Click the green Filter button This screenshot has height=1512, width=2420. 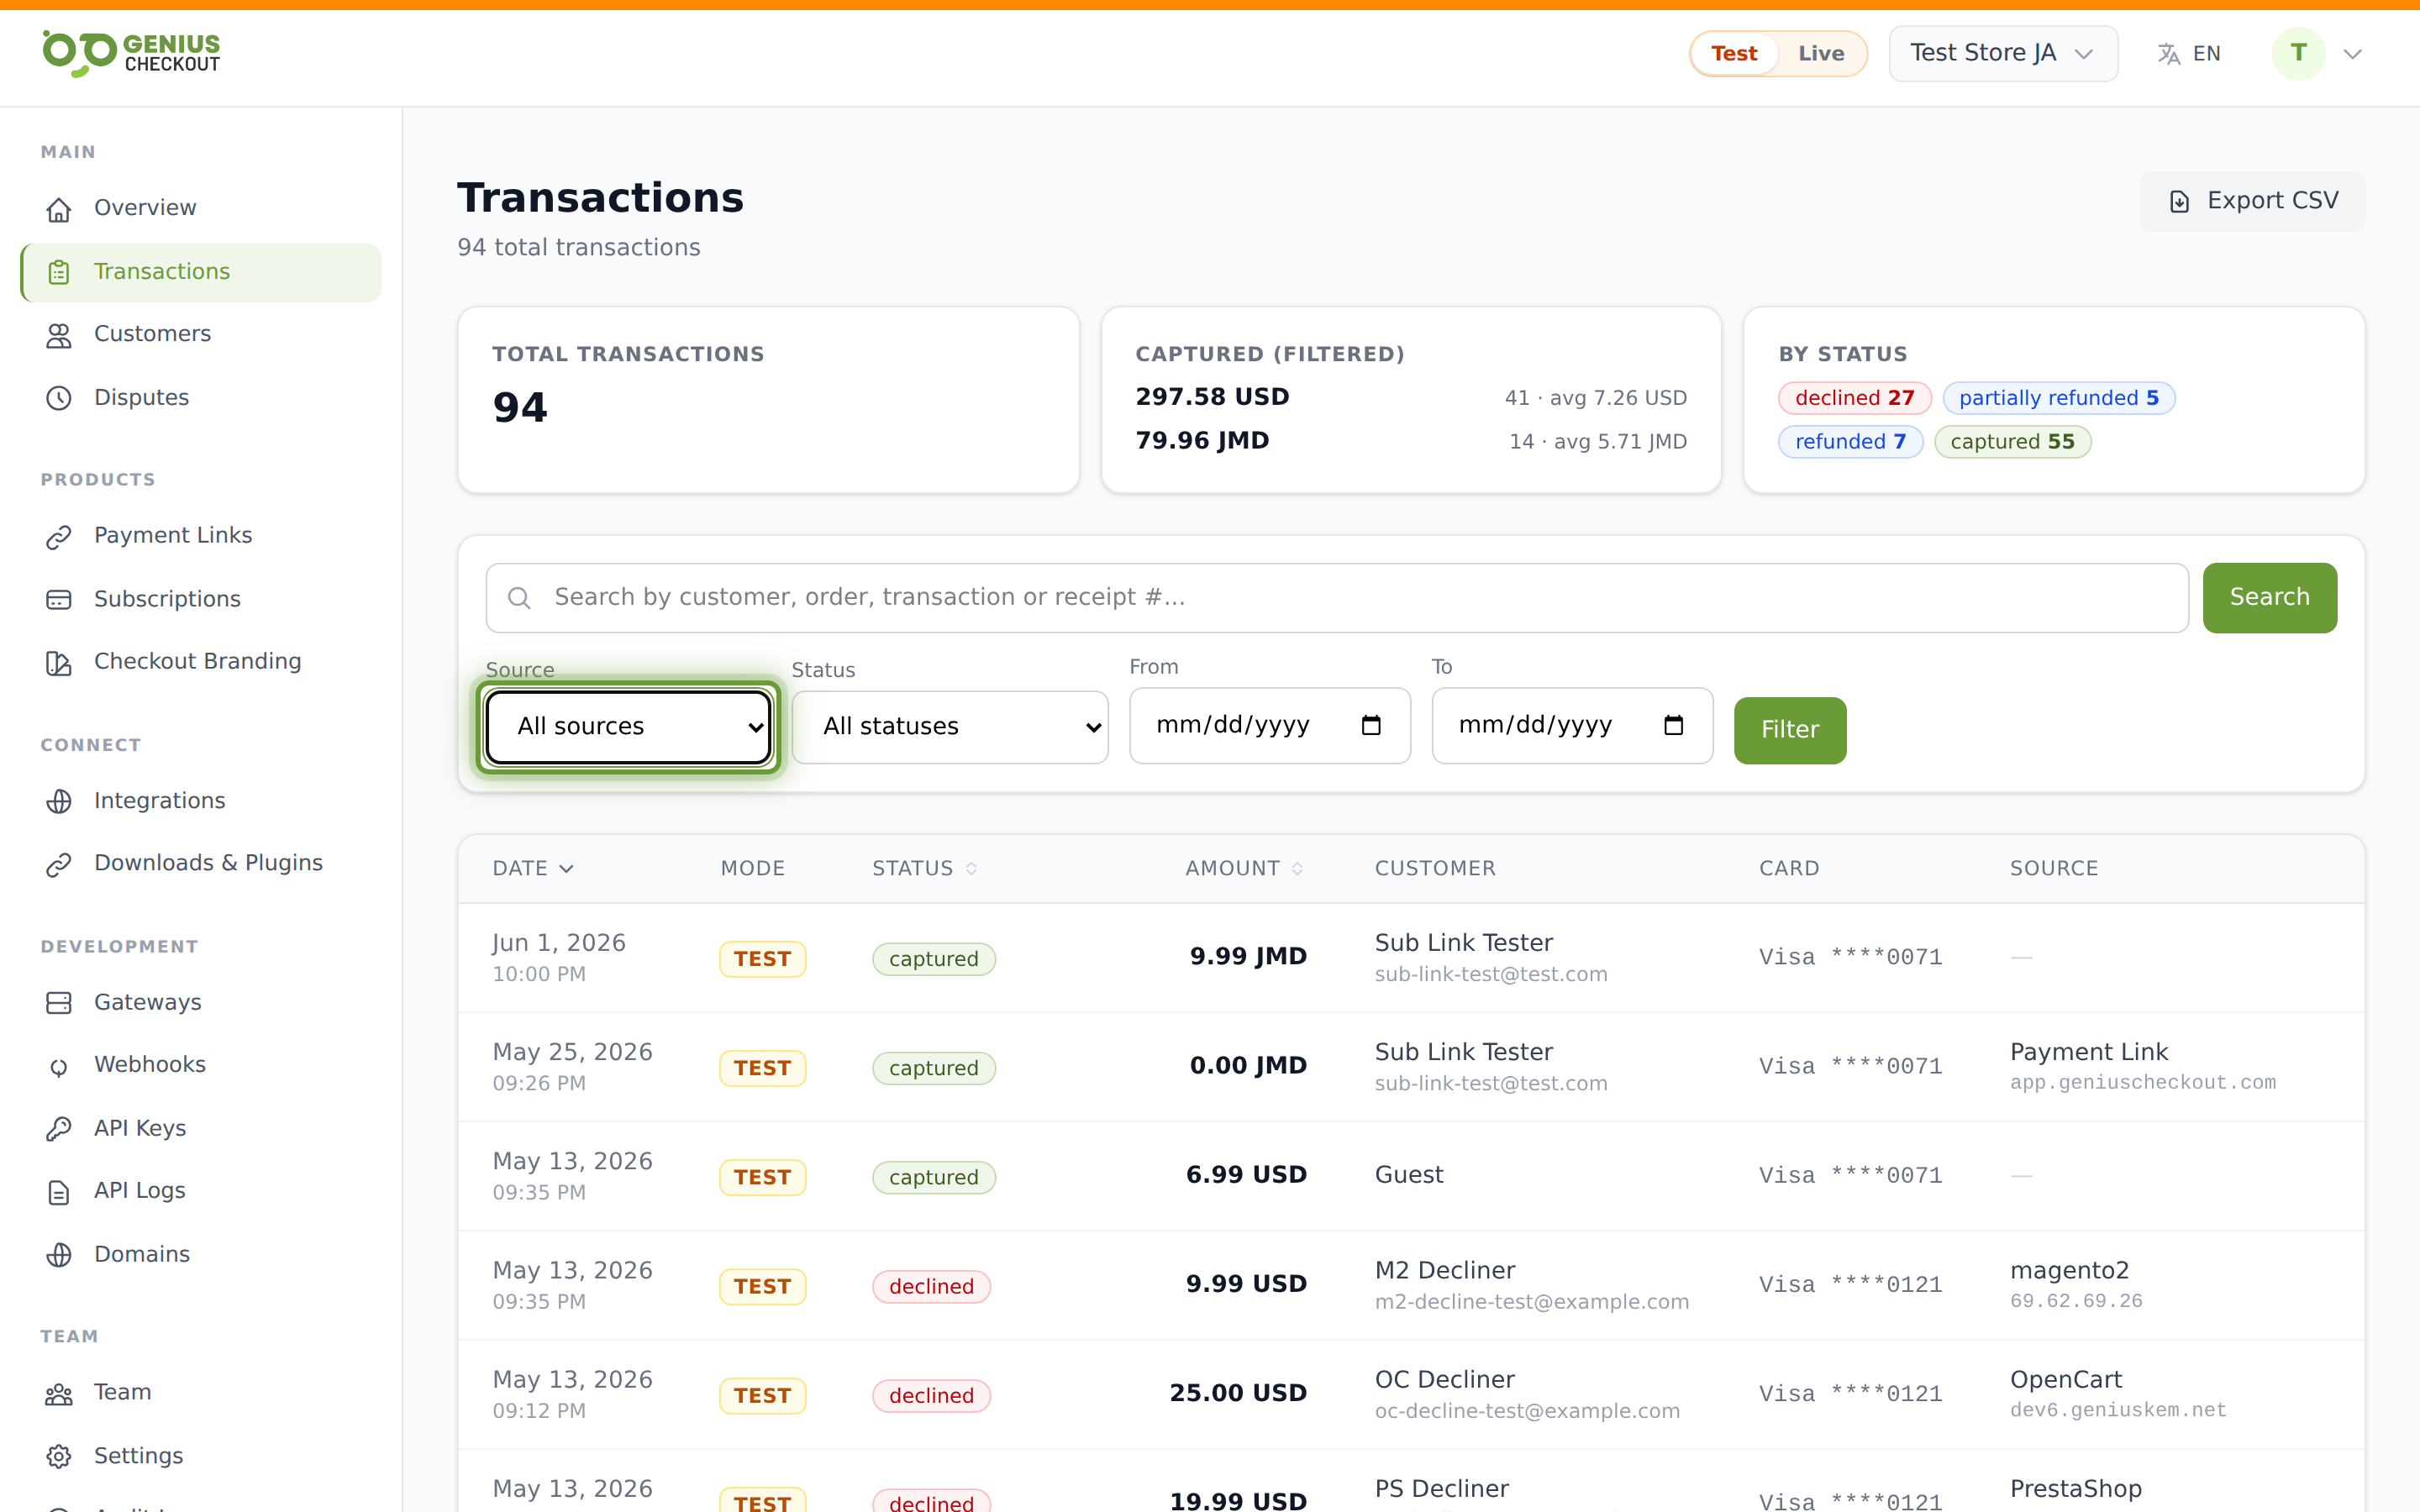(1789, 730)
